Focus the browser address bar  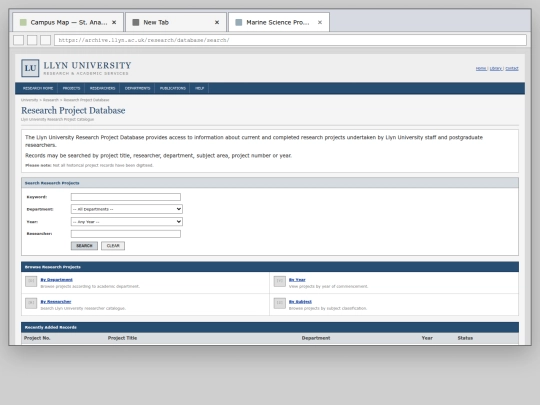(x=290, y=40)
